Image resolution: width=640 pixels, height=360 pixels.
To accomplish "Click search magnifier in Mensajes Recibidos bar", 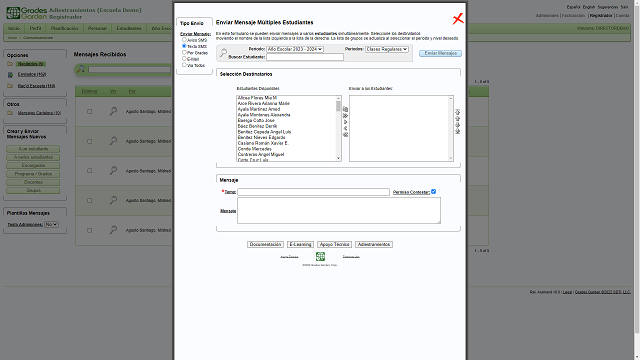I will pyautogui.click(x=81, y=69).
